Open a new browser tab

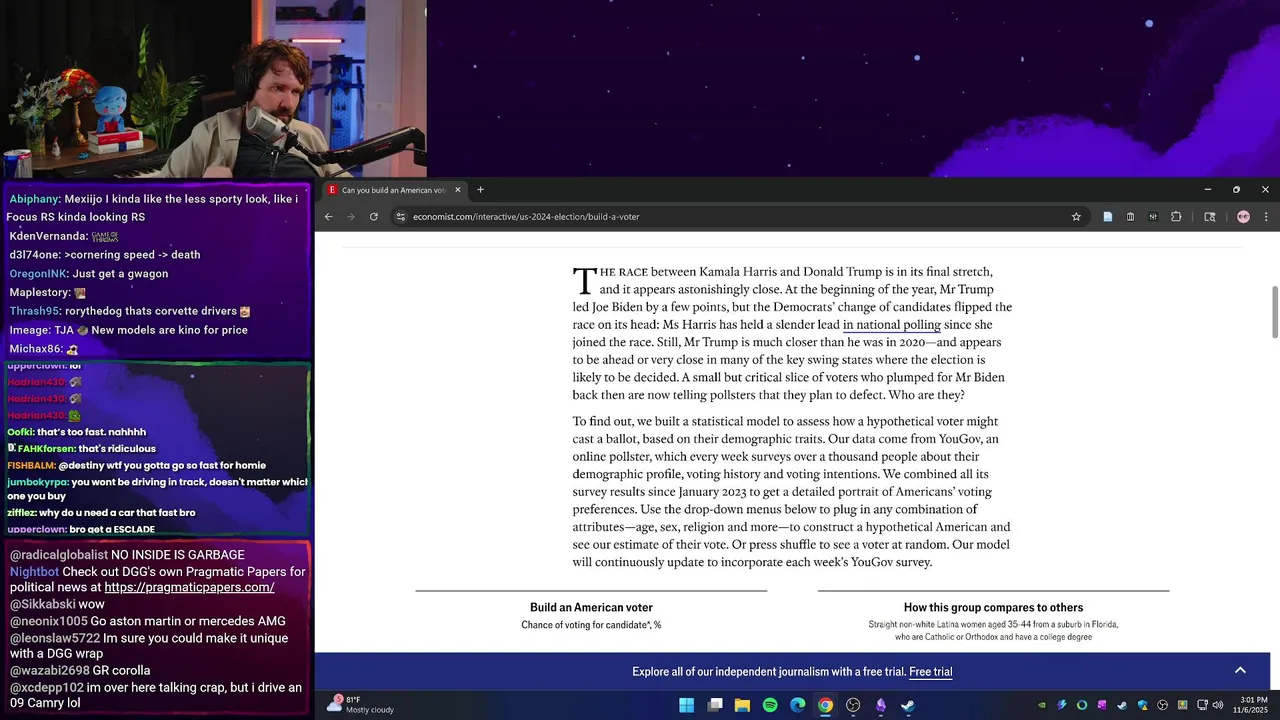point(480,190)
